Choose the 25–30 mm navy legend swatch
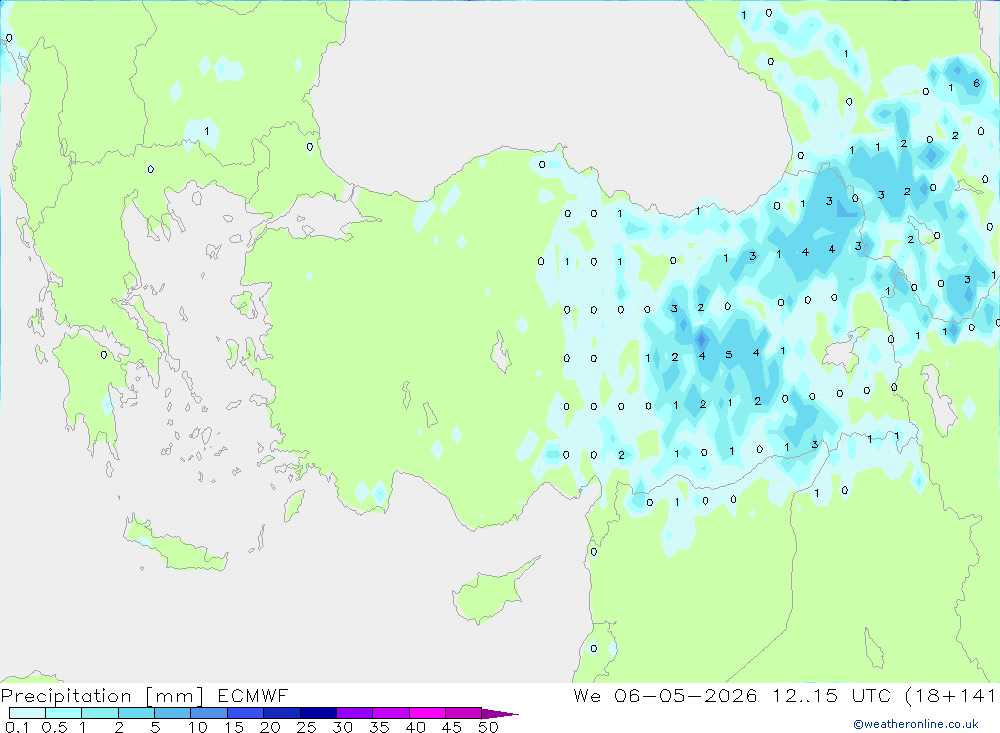 (318, 713)
